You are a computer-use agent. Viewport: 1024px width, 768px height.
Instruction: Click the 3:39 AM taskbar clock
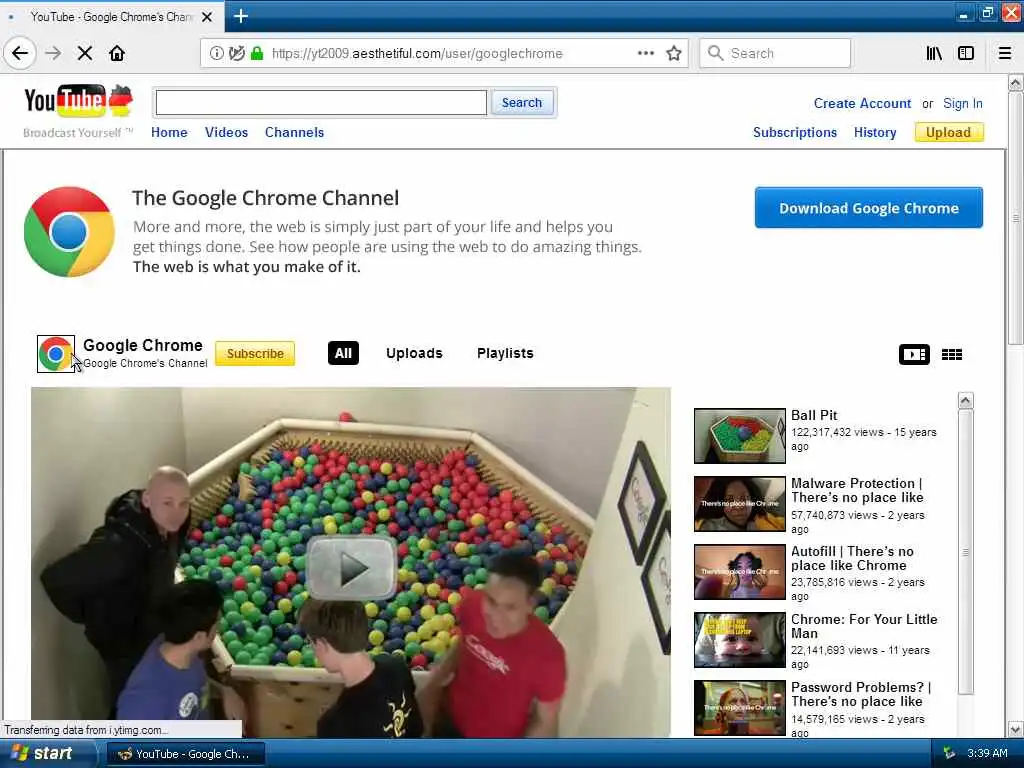pos(987,754)
